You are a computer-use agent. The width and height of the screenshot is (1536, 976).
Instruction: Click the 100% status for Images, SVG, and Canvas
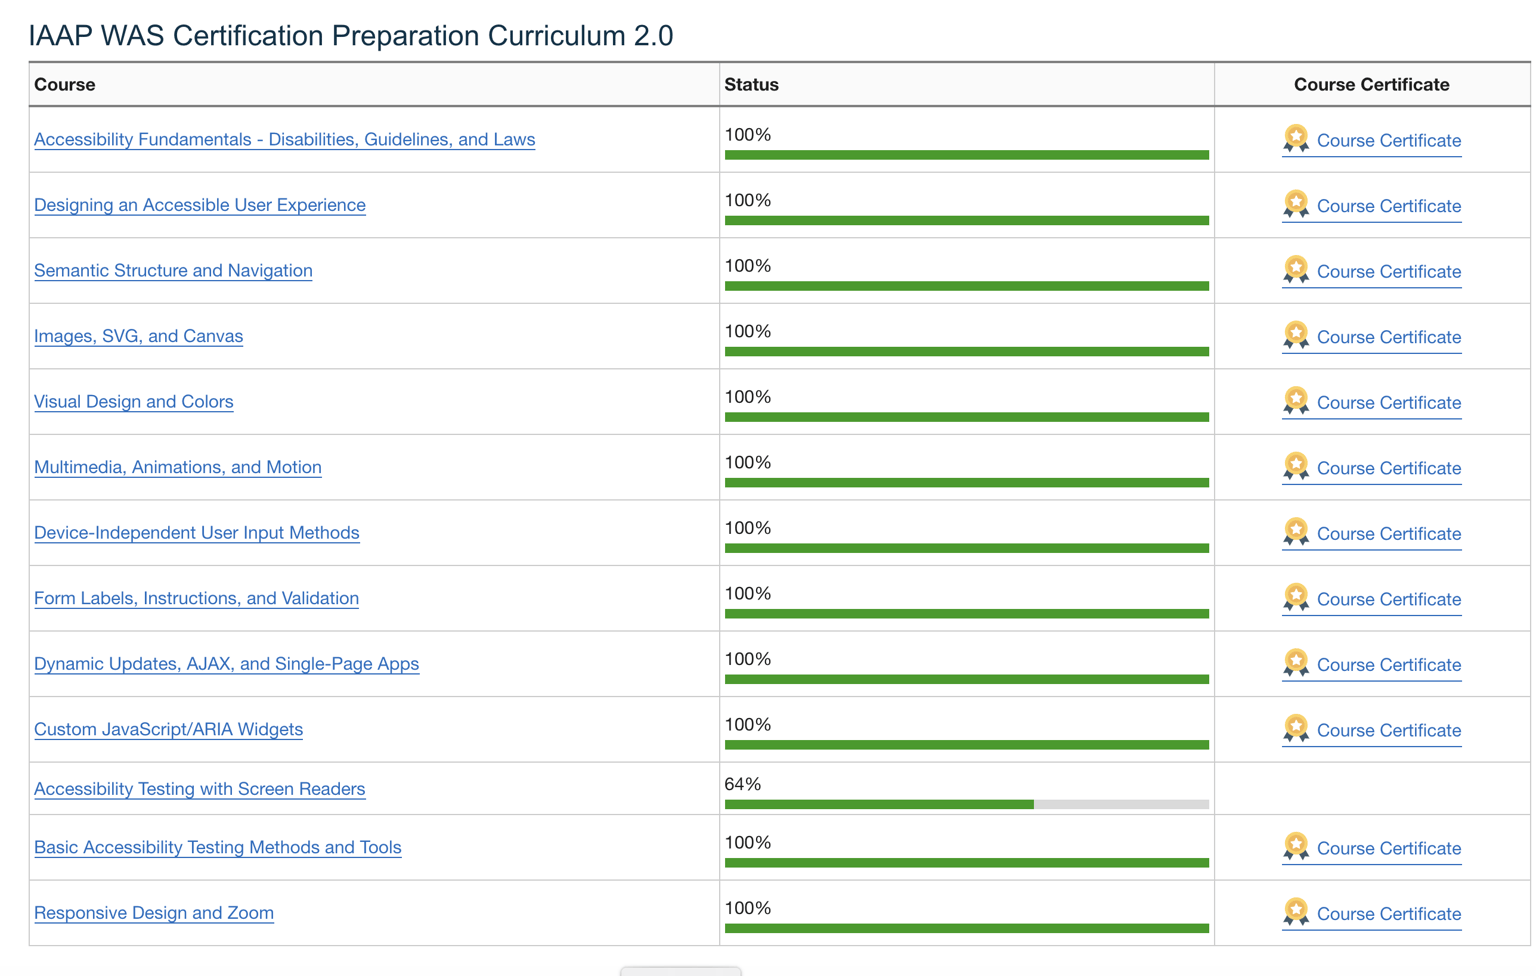coord(748,331)
